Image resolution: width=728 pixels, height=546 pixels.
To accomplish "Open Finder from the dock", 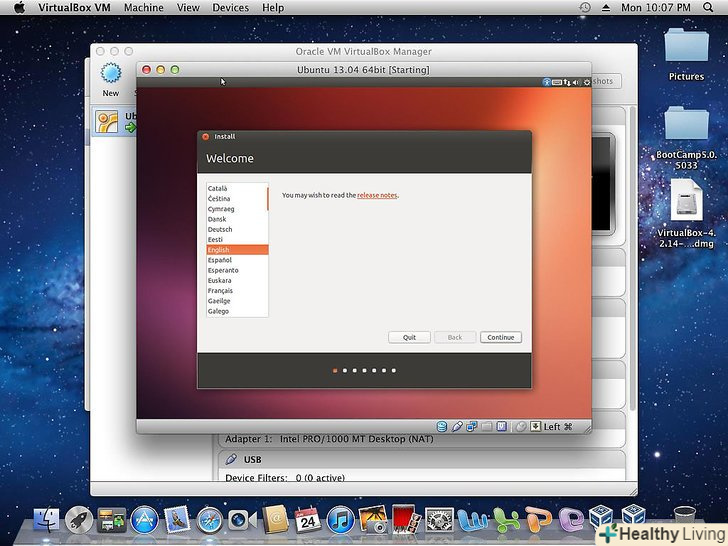I will (x=46, y=519).
